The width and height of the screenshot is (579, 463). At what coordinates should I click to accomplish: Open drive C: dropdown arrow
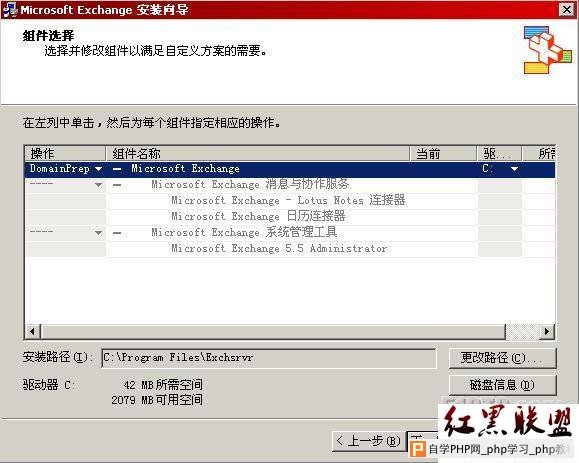514,169
